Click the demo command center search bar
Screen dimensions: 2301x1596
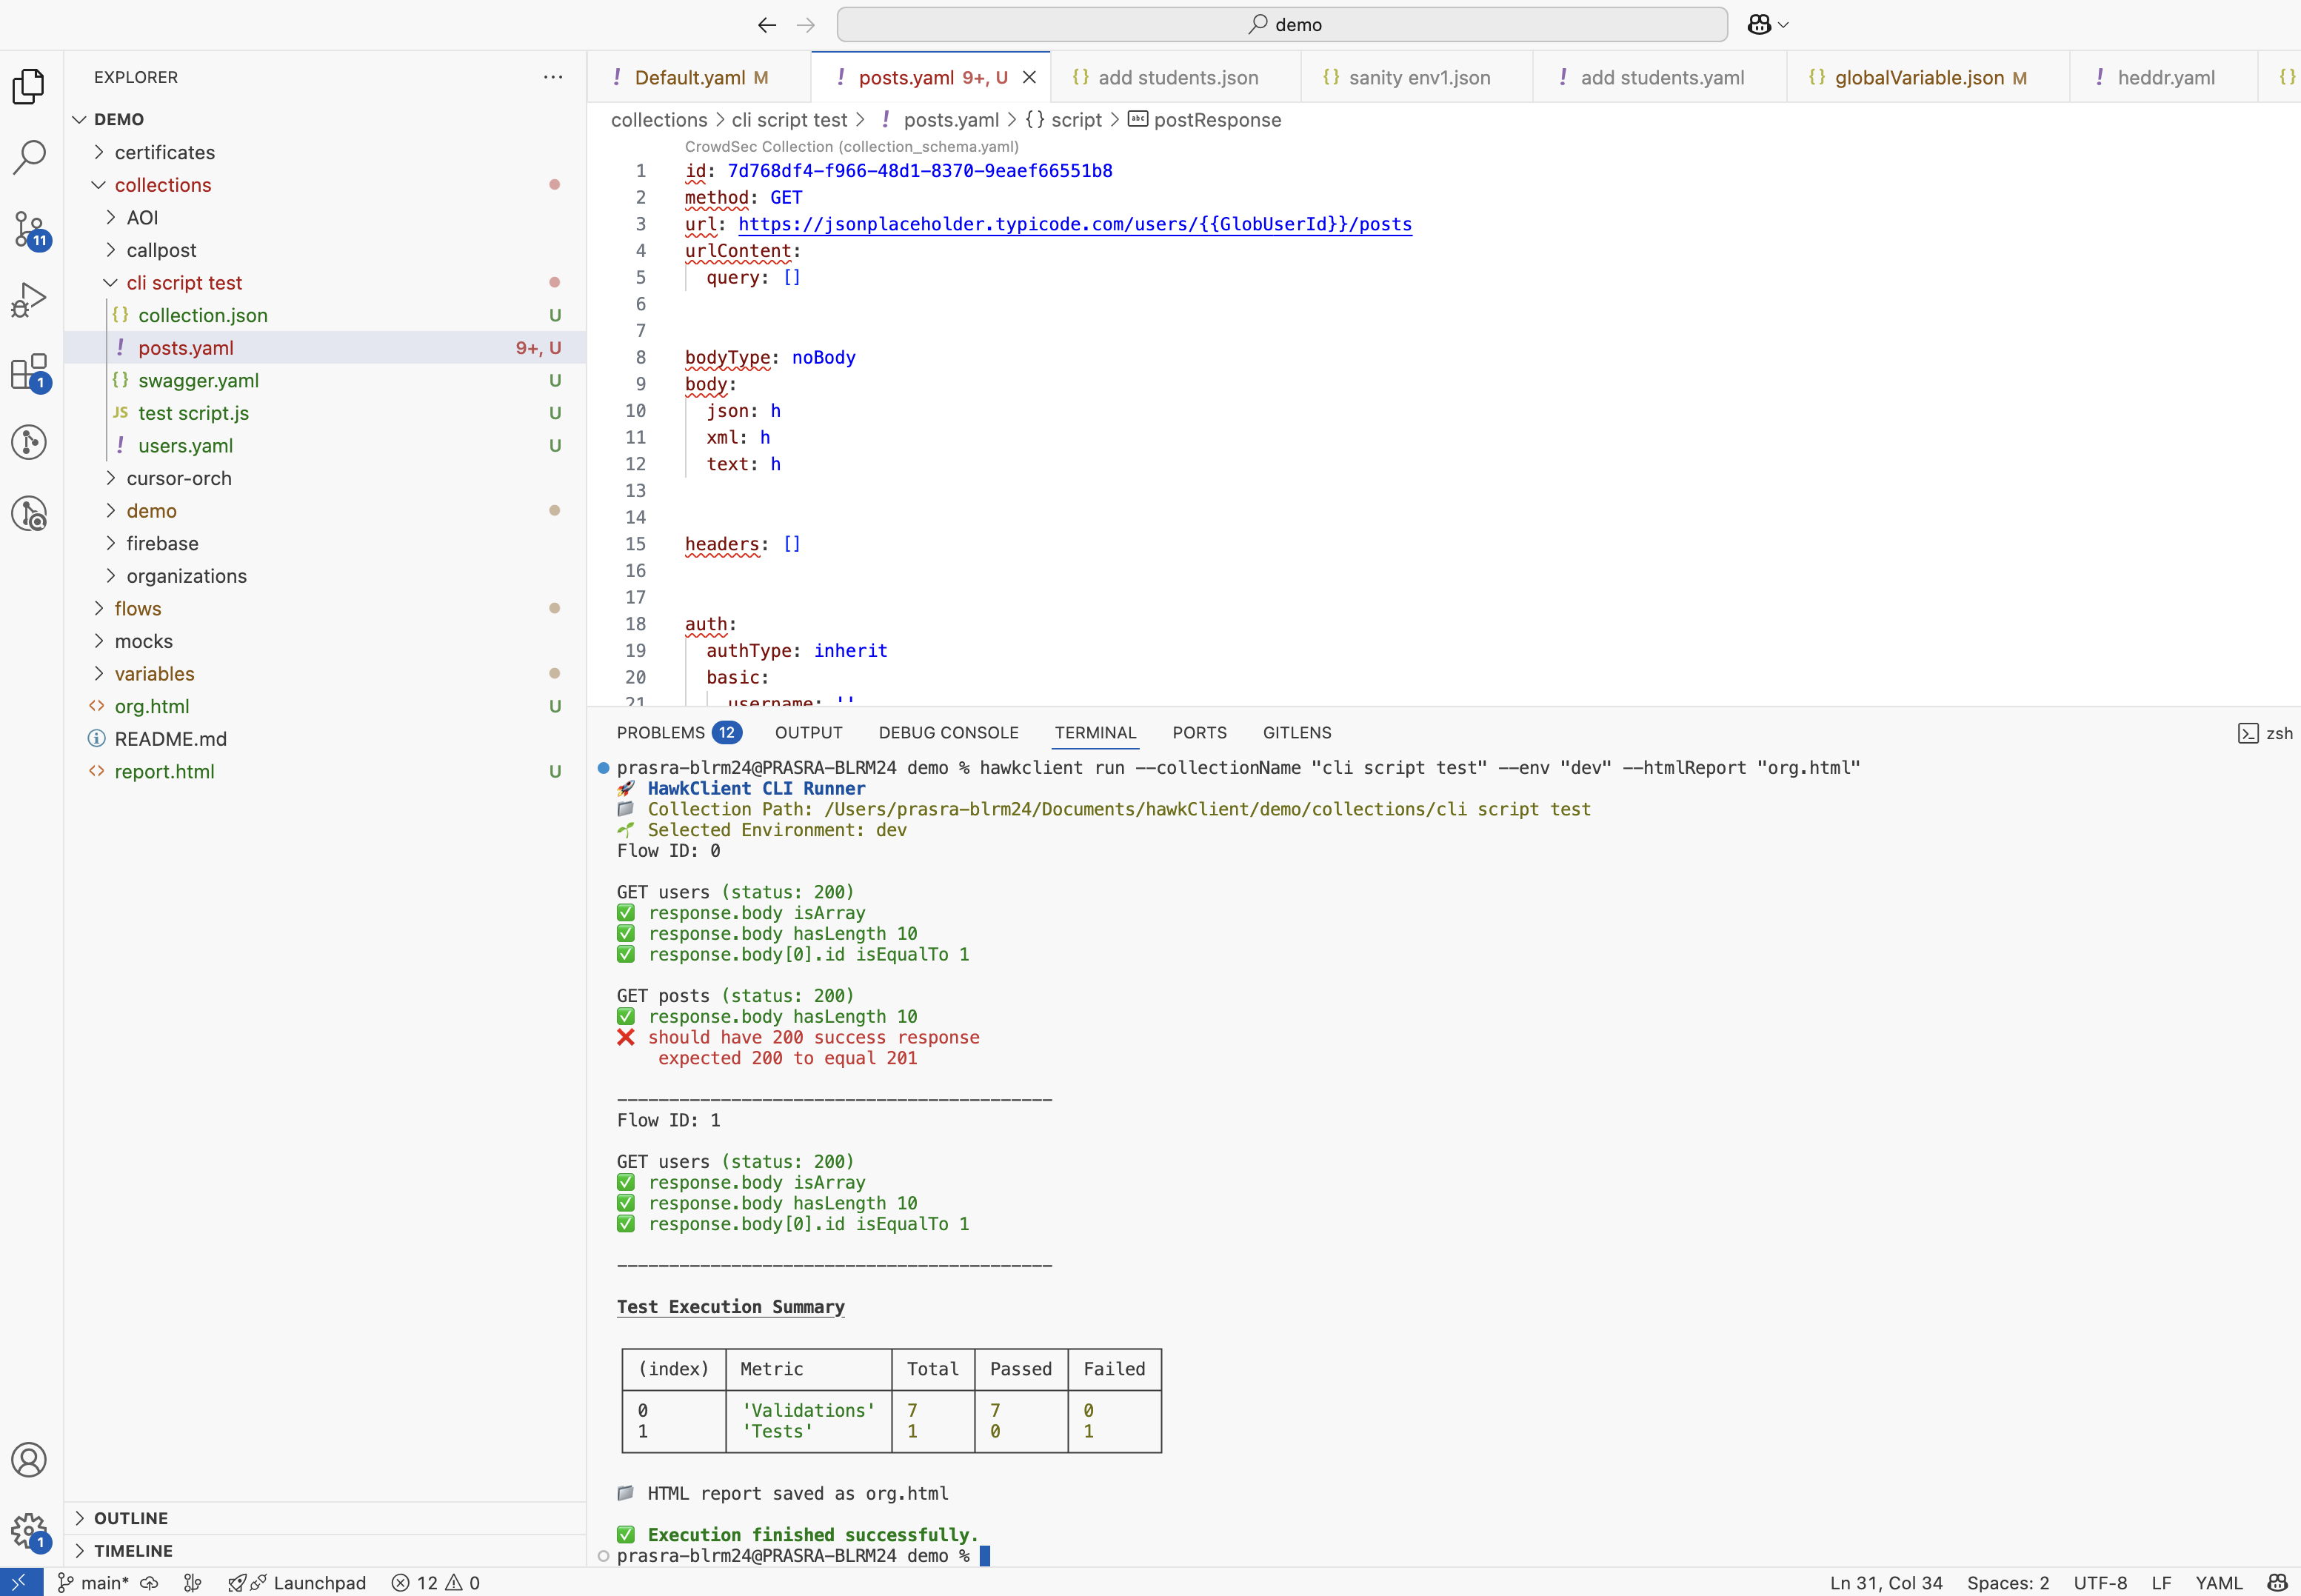point(1283,23)
